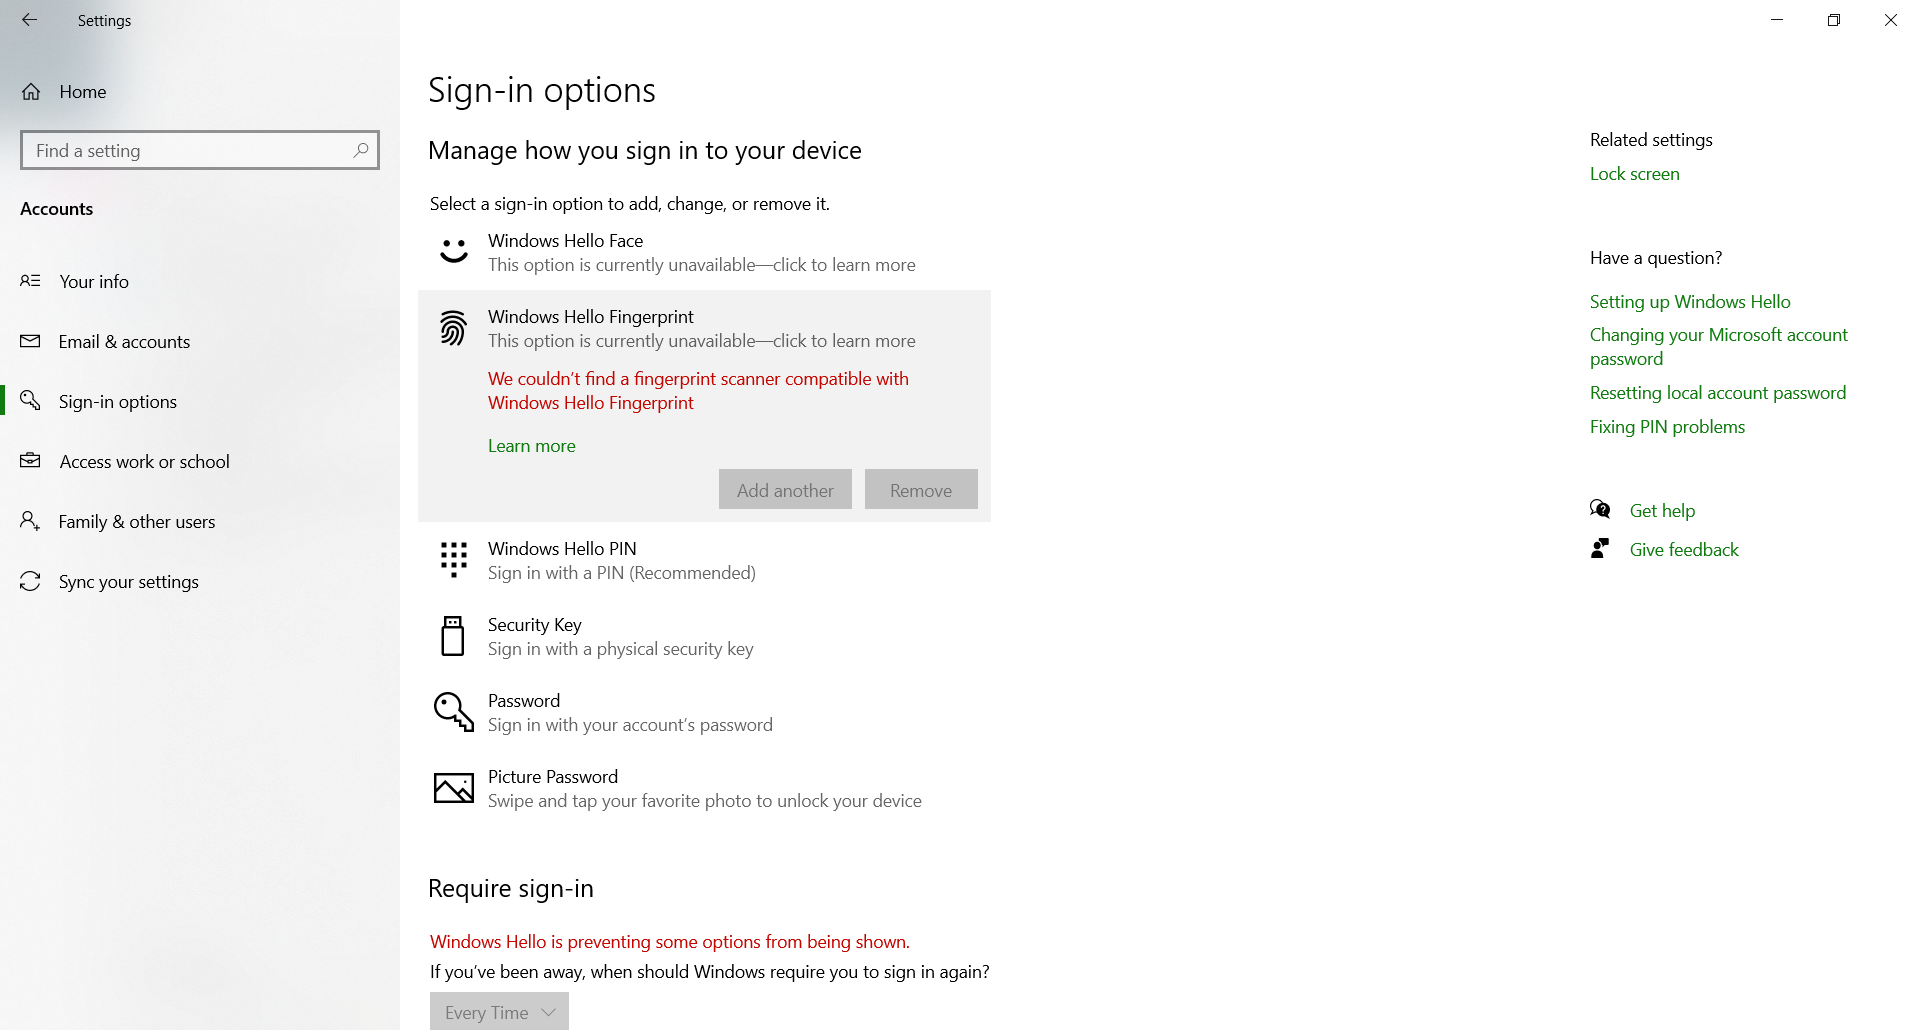Image resolution: width=1920 pixels, height=1030 pixels.
Task: Click Learn more under fingerprint error
Action: (531, 445)
